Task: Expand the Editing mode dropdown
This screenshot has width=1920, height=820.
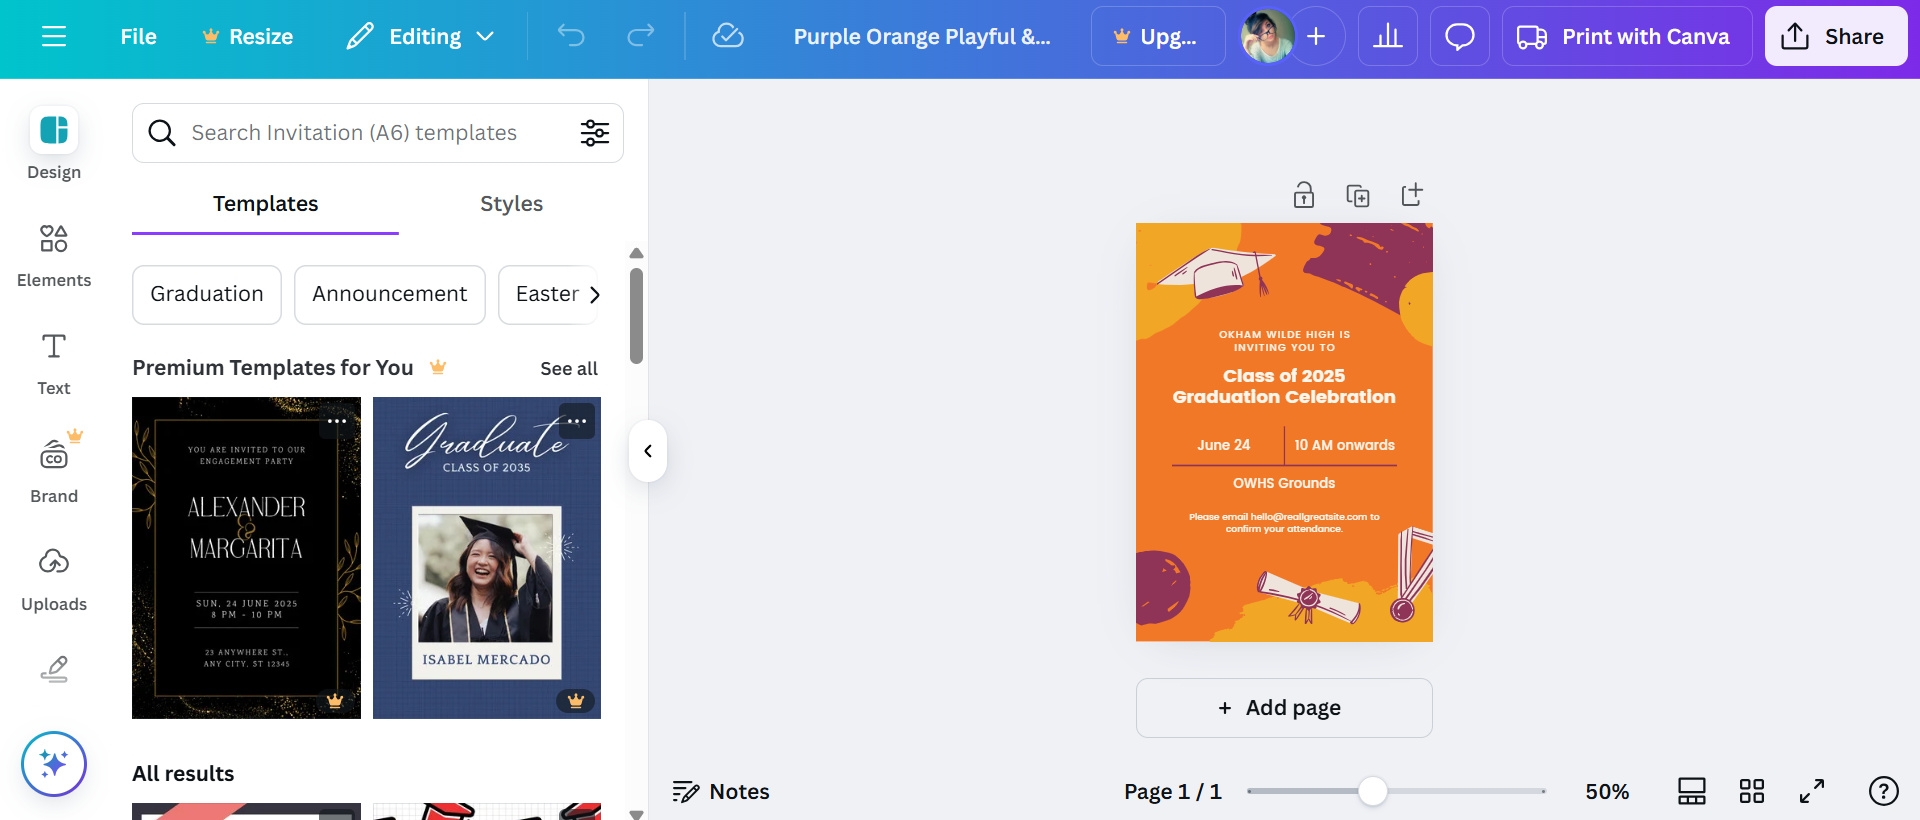Action: point(421,37)
